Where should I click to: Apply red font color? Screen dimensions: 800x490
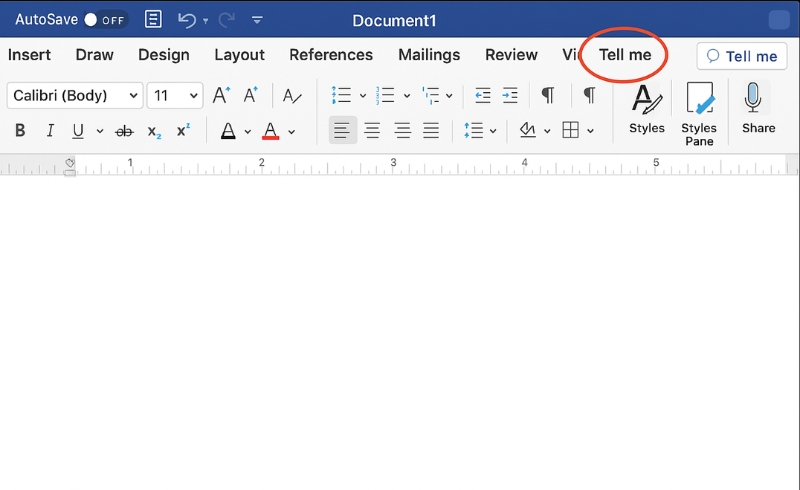point(270,131)
